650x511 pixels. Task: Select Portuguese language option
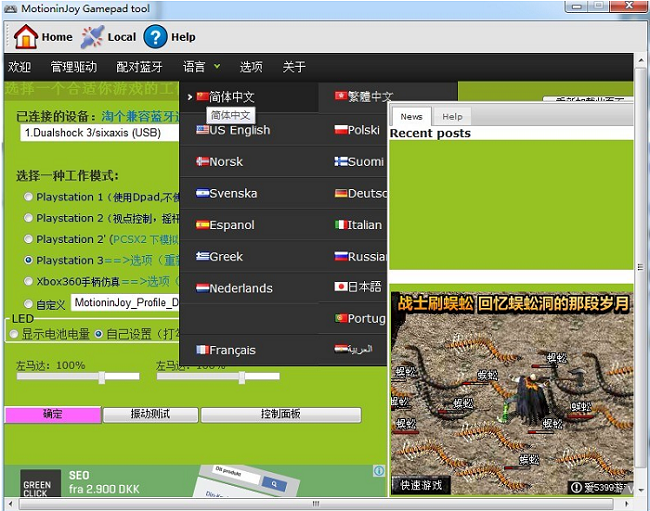[360, 318]
